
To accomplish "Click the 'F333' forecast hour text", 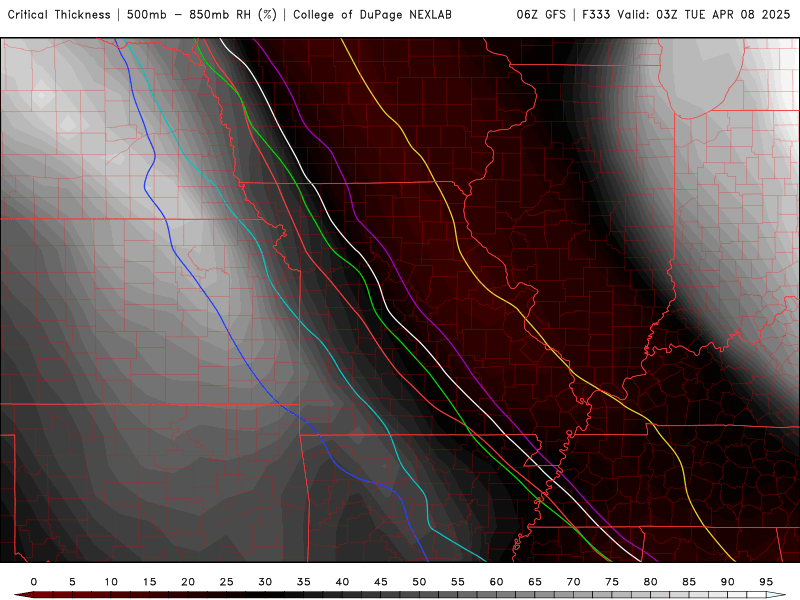I will 597,15.
